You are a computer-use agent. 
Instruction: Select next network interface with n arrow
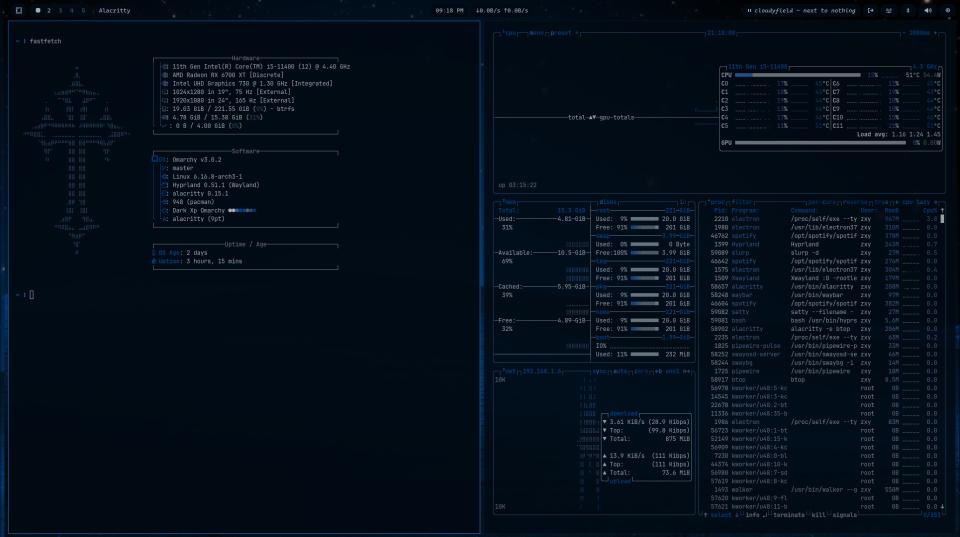click(687, 371)
